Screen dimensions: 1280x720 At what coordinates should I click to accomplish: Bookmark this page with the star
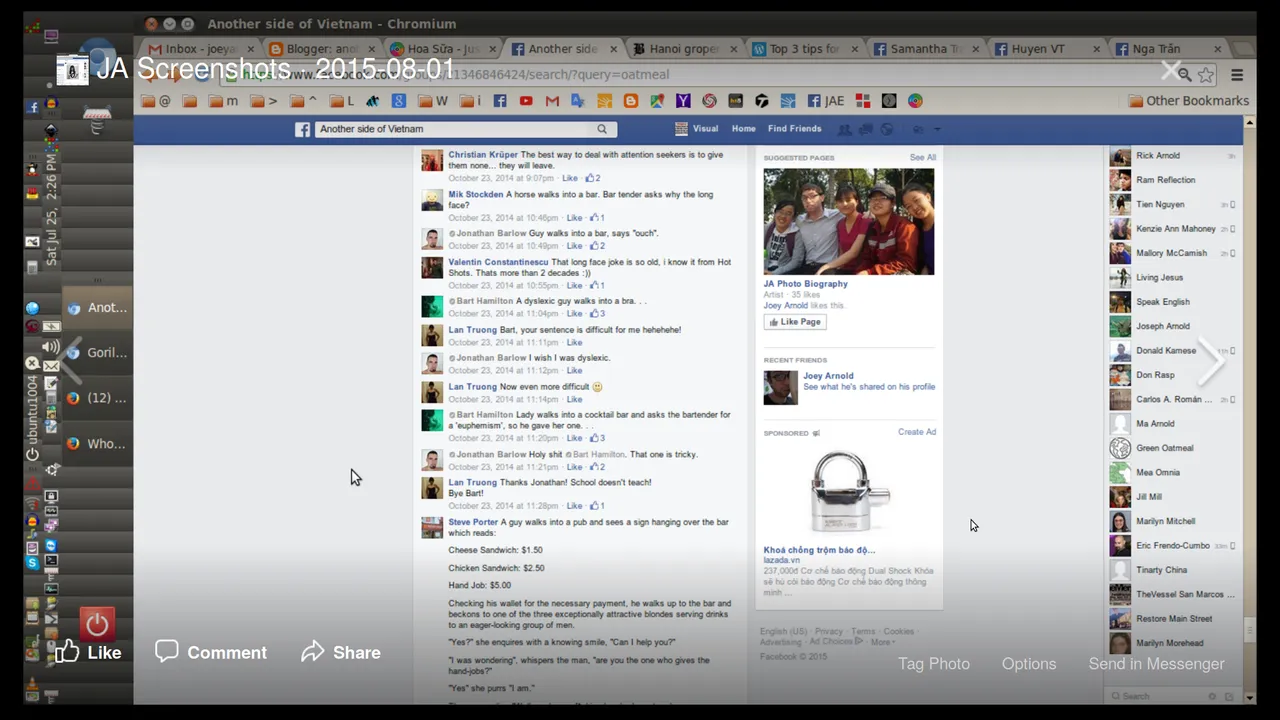coord(1206,75)
